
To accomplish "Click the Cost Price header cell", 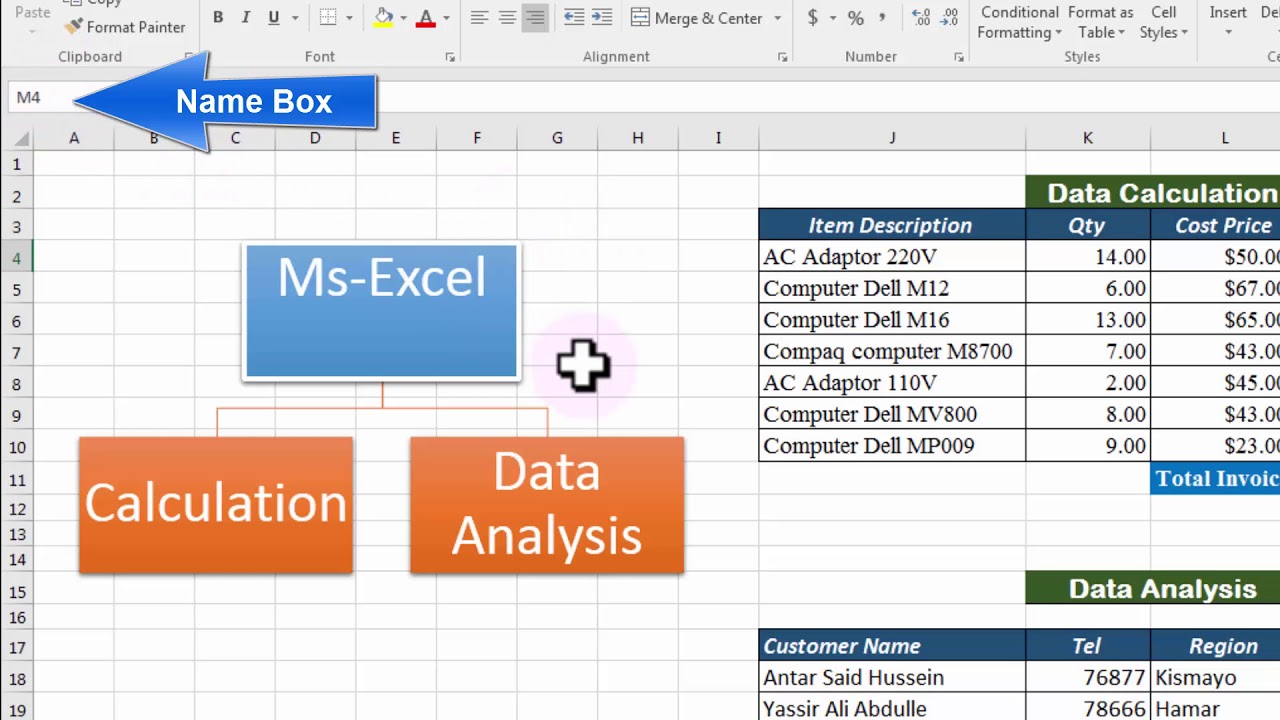I will point(1216,225).
